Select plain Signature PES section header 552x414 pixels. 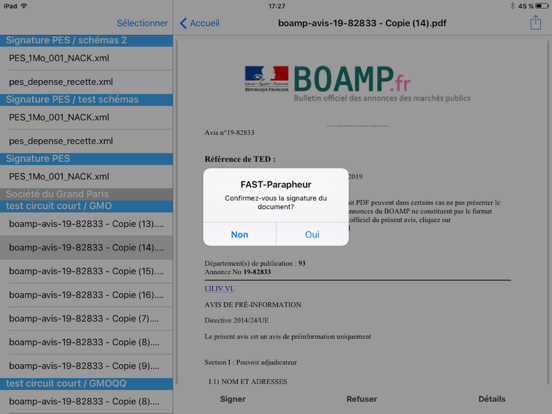click(86, 159)
